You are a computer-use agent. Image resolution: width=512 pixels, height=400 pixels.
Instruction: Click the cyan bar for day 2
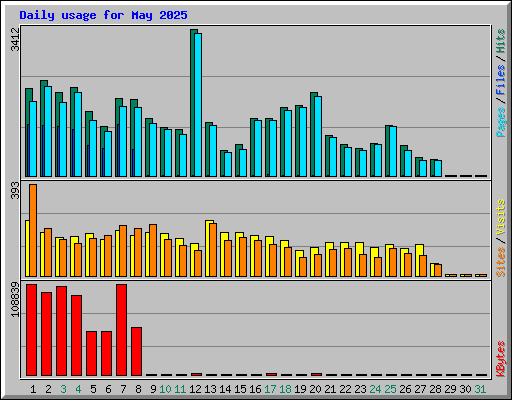point(48,131)
